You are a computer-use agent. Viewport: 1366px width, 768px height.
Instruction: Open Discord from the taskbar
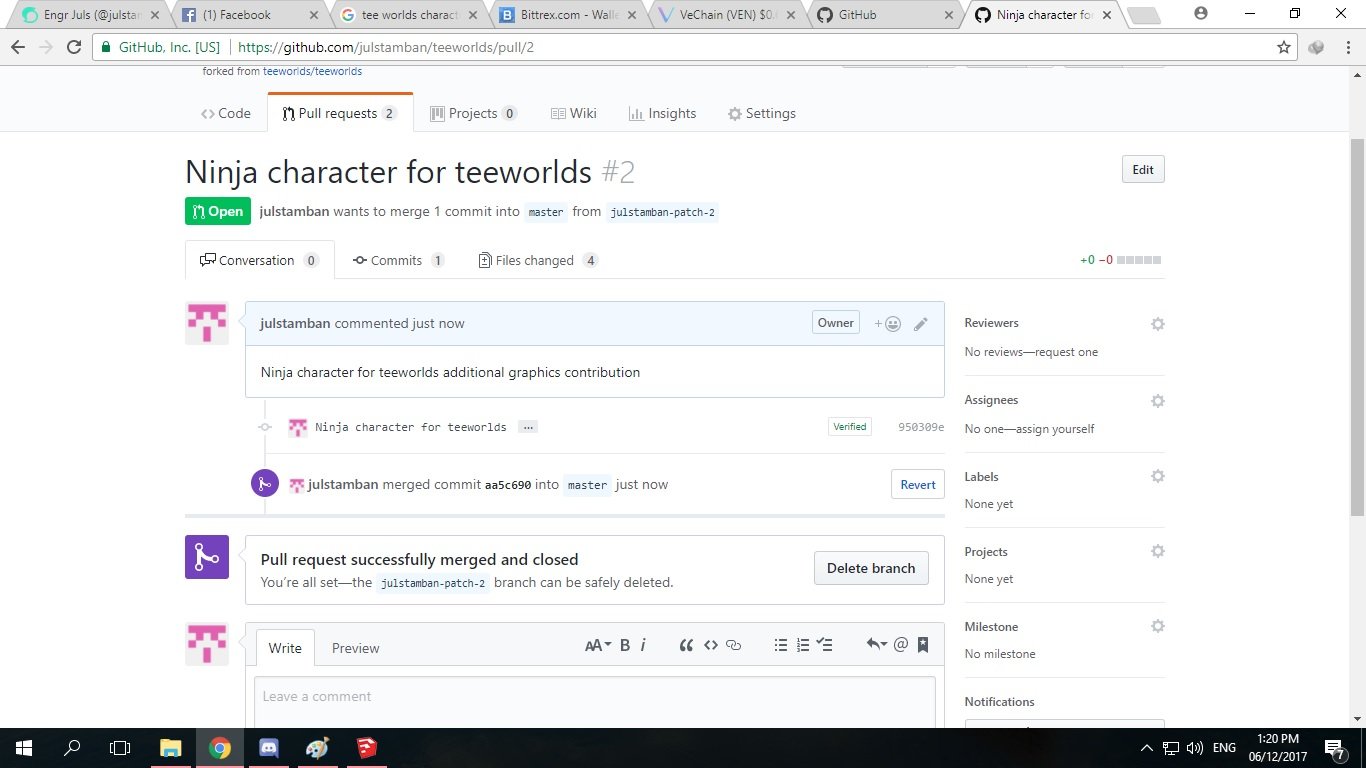[268, 748]
